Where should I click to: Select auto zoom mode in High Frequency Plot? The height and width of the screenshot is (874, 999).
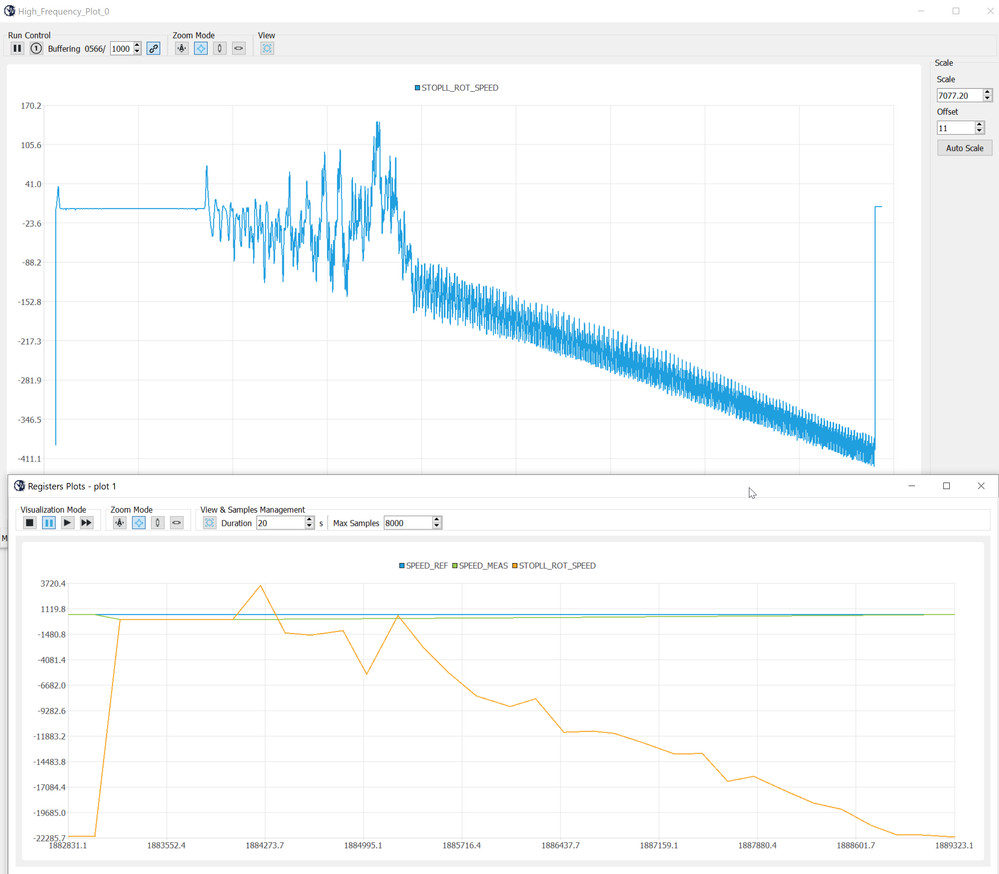tap(182, 48)
